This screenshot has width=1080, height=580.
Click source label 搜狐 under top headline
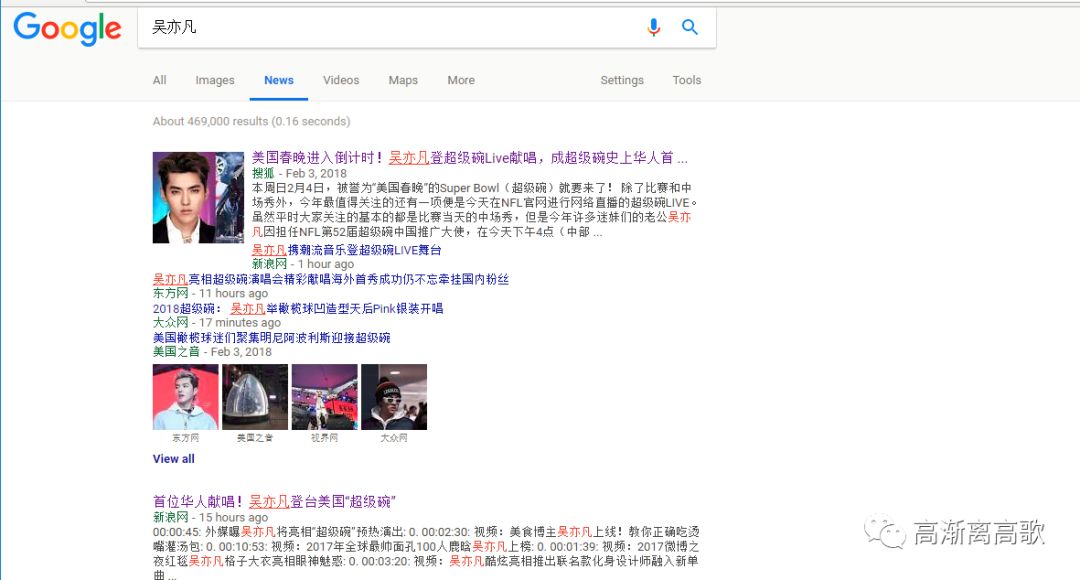click(x=263, y=173)
